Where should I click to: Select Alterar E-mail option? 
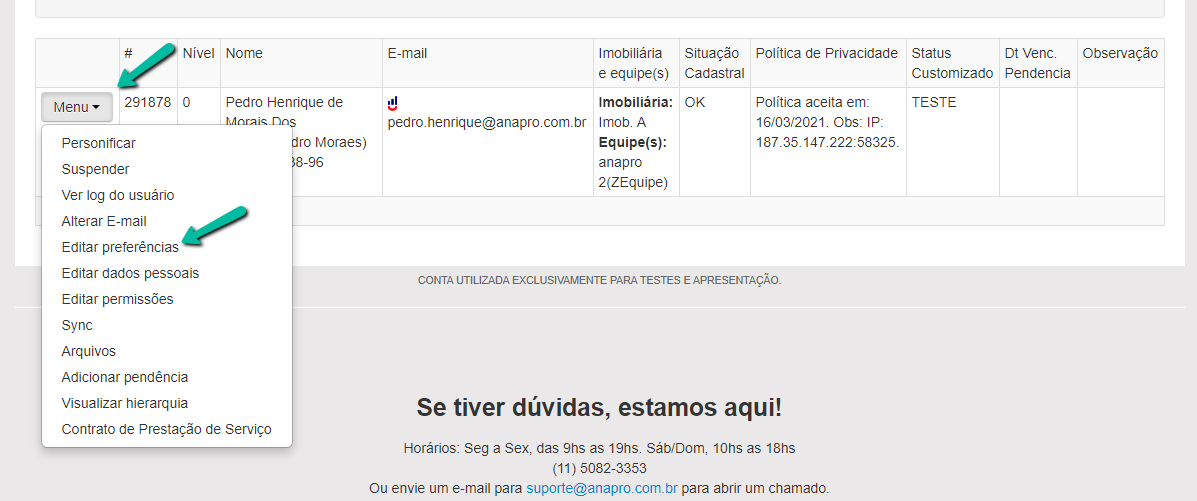[x=104, y=221]
